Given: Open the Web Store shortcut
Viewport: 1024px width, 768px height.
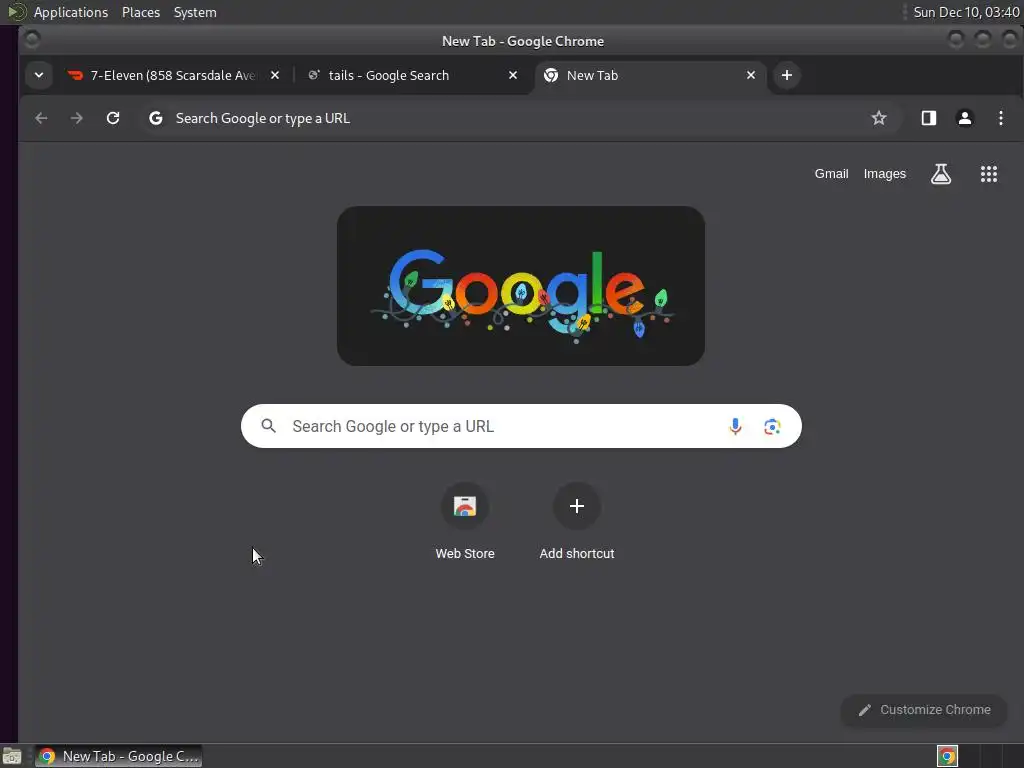Looking at the screenshot, I should point(465,506).
